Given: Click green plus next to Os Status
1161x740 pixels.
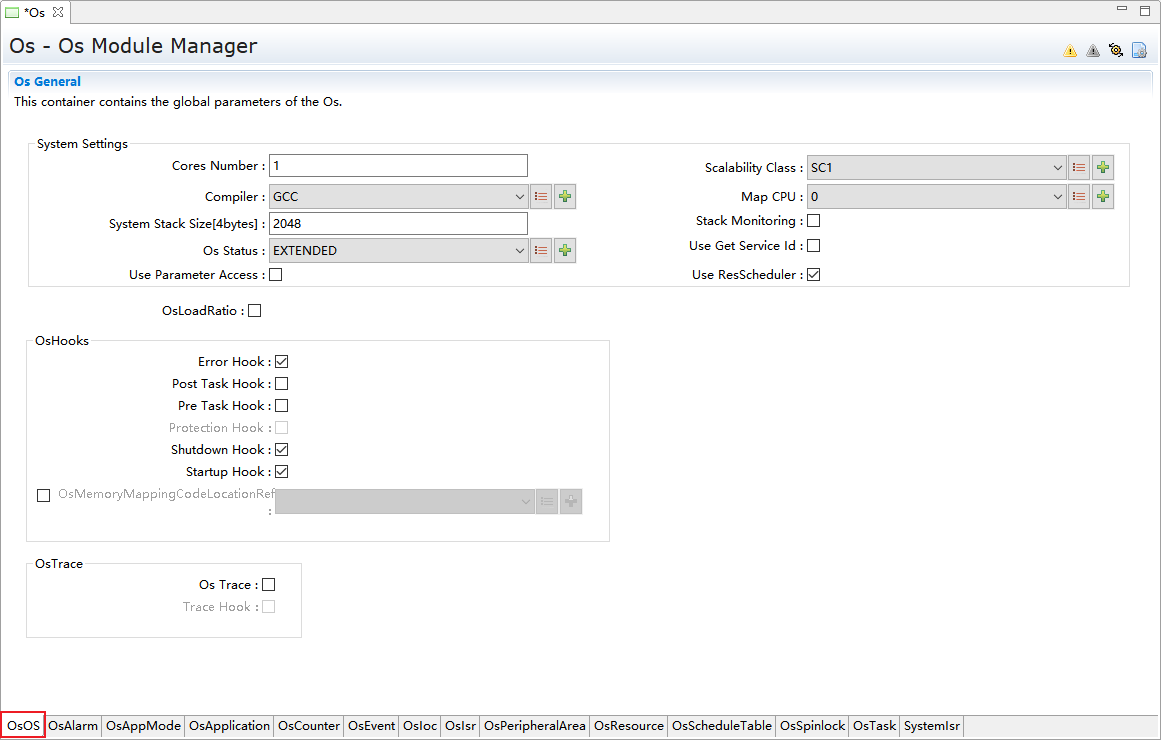Looking at the screenshot, I should (565, 251).
